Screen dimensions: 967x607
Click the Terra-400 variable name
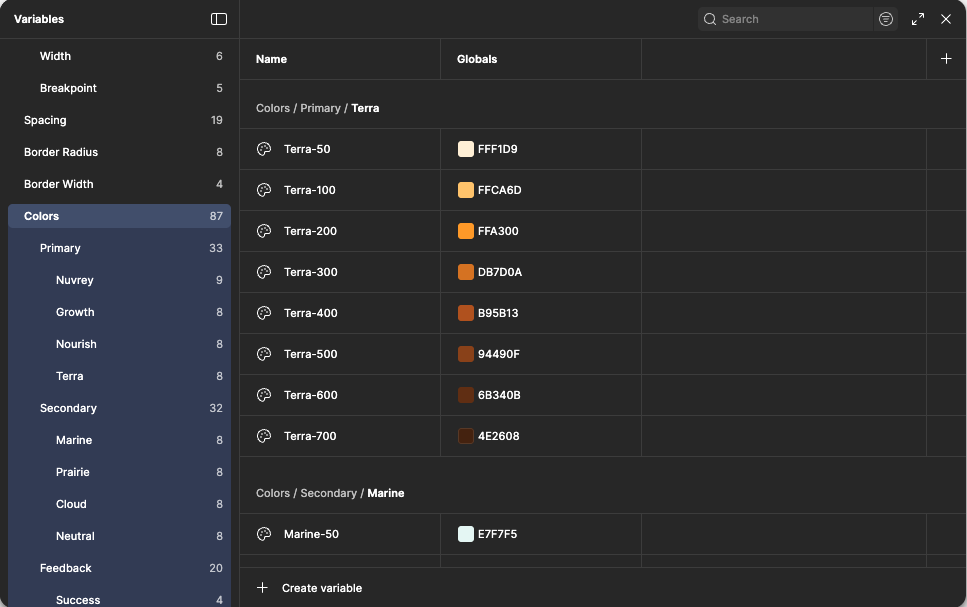(311, 313)
